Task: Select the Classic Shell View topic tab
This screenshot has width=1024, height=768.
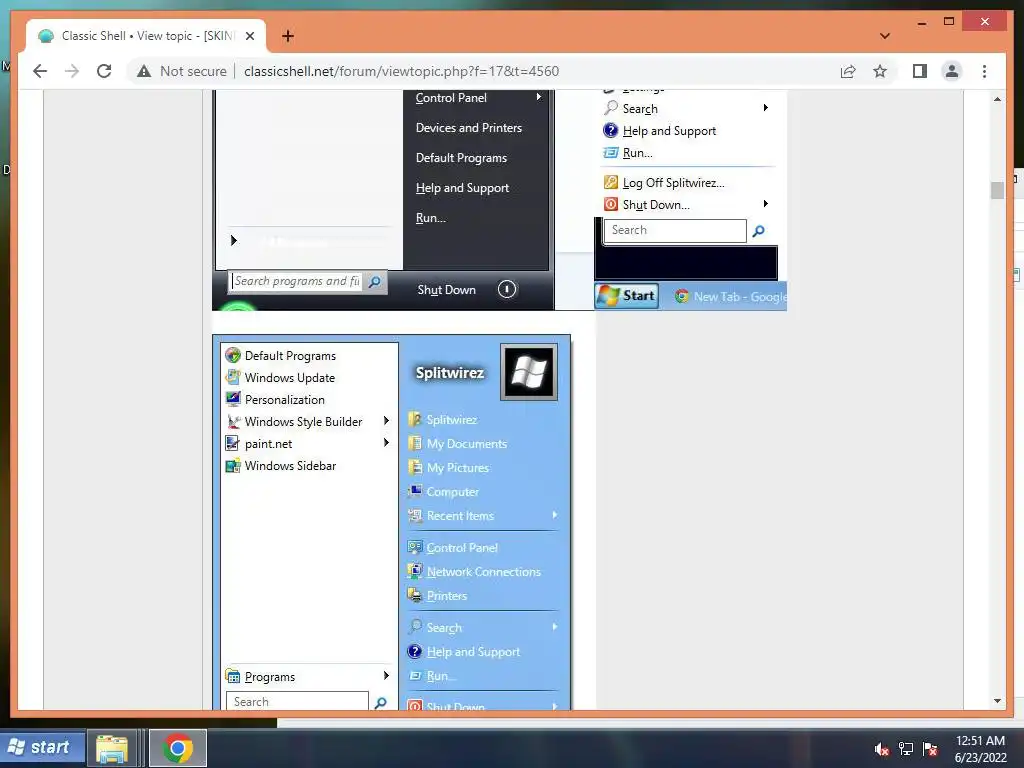Action: (x=146, y=36)
